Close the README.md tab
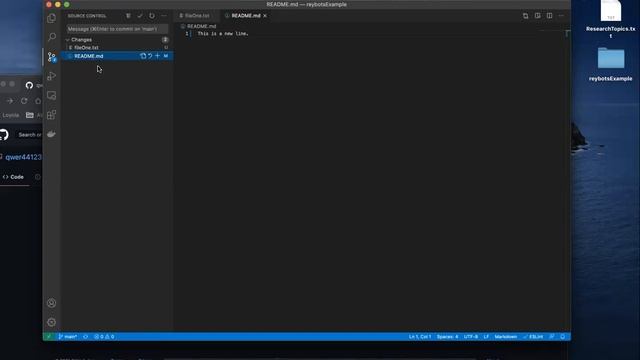This screenshot has width=640, height=360. tap(265, 16)
